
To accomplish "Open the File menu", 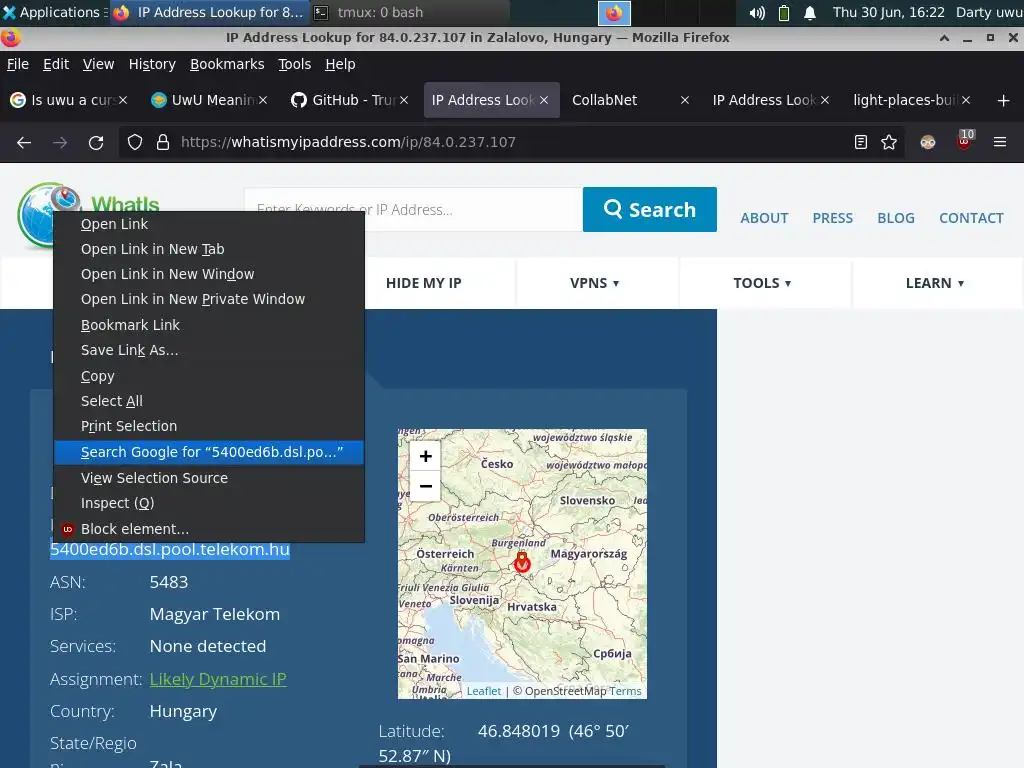I will tap(18, 64).
